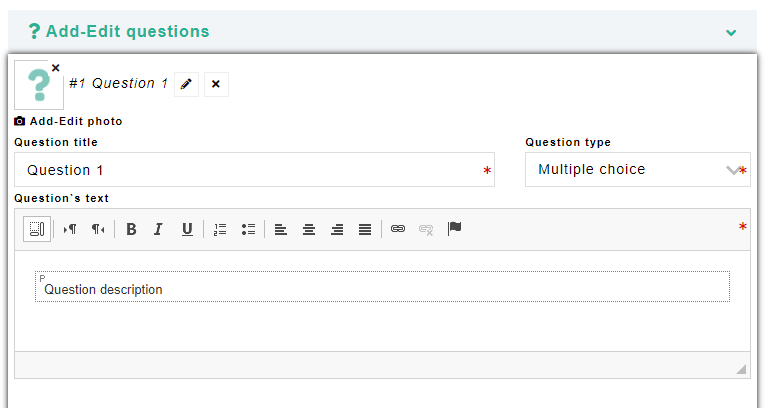Align text right
This screenshot has height=408, width=771.
(337, 229)
